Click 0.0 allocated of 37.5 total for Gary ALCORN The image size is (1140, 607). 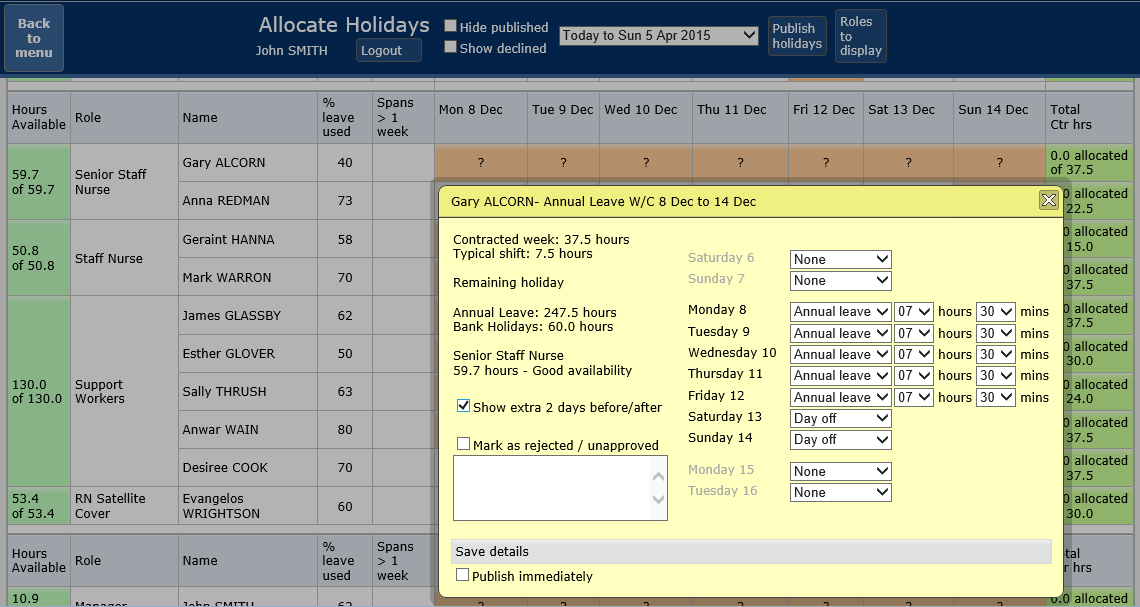tap(1089, 163)
